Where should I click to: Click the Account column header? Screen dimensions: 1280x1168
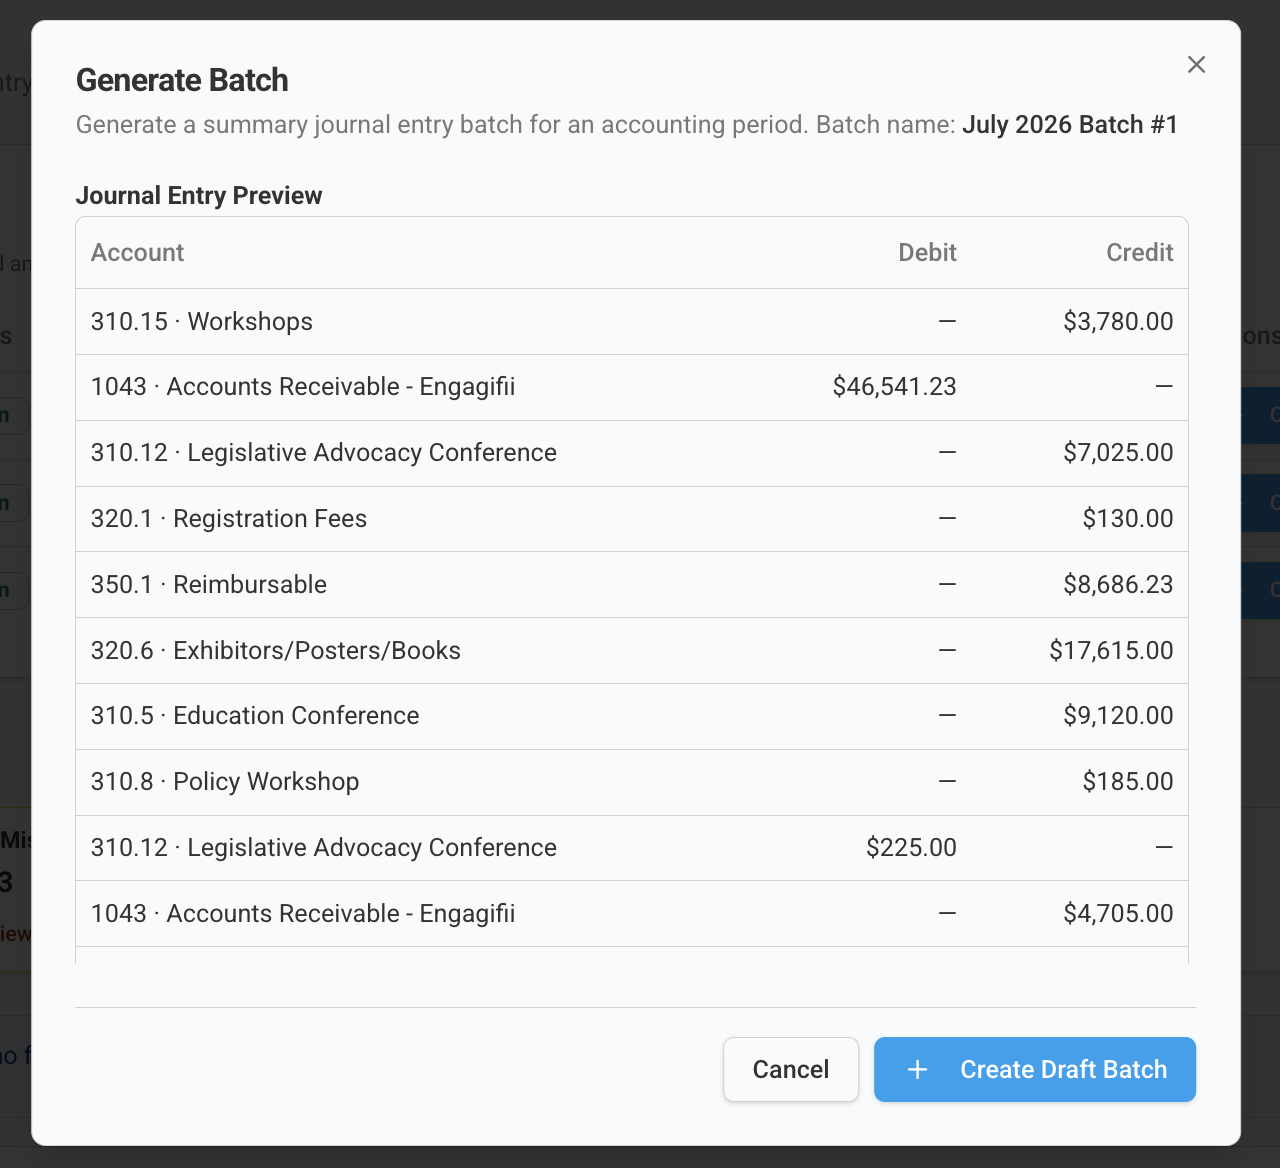pyautogui.click(x=138, y=252)
